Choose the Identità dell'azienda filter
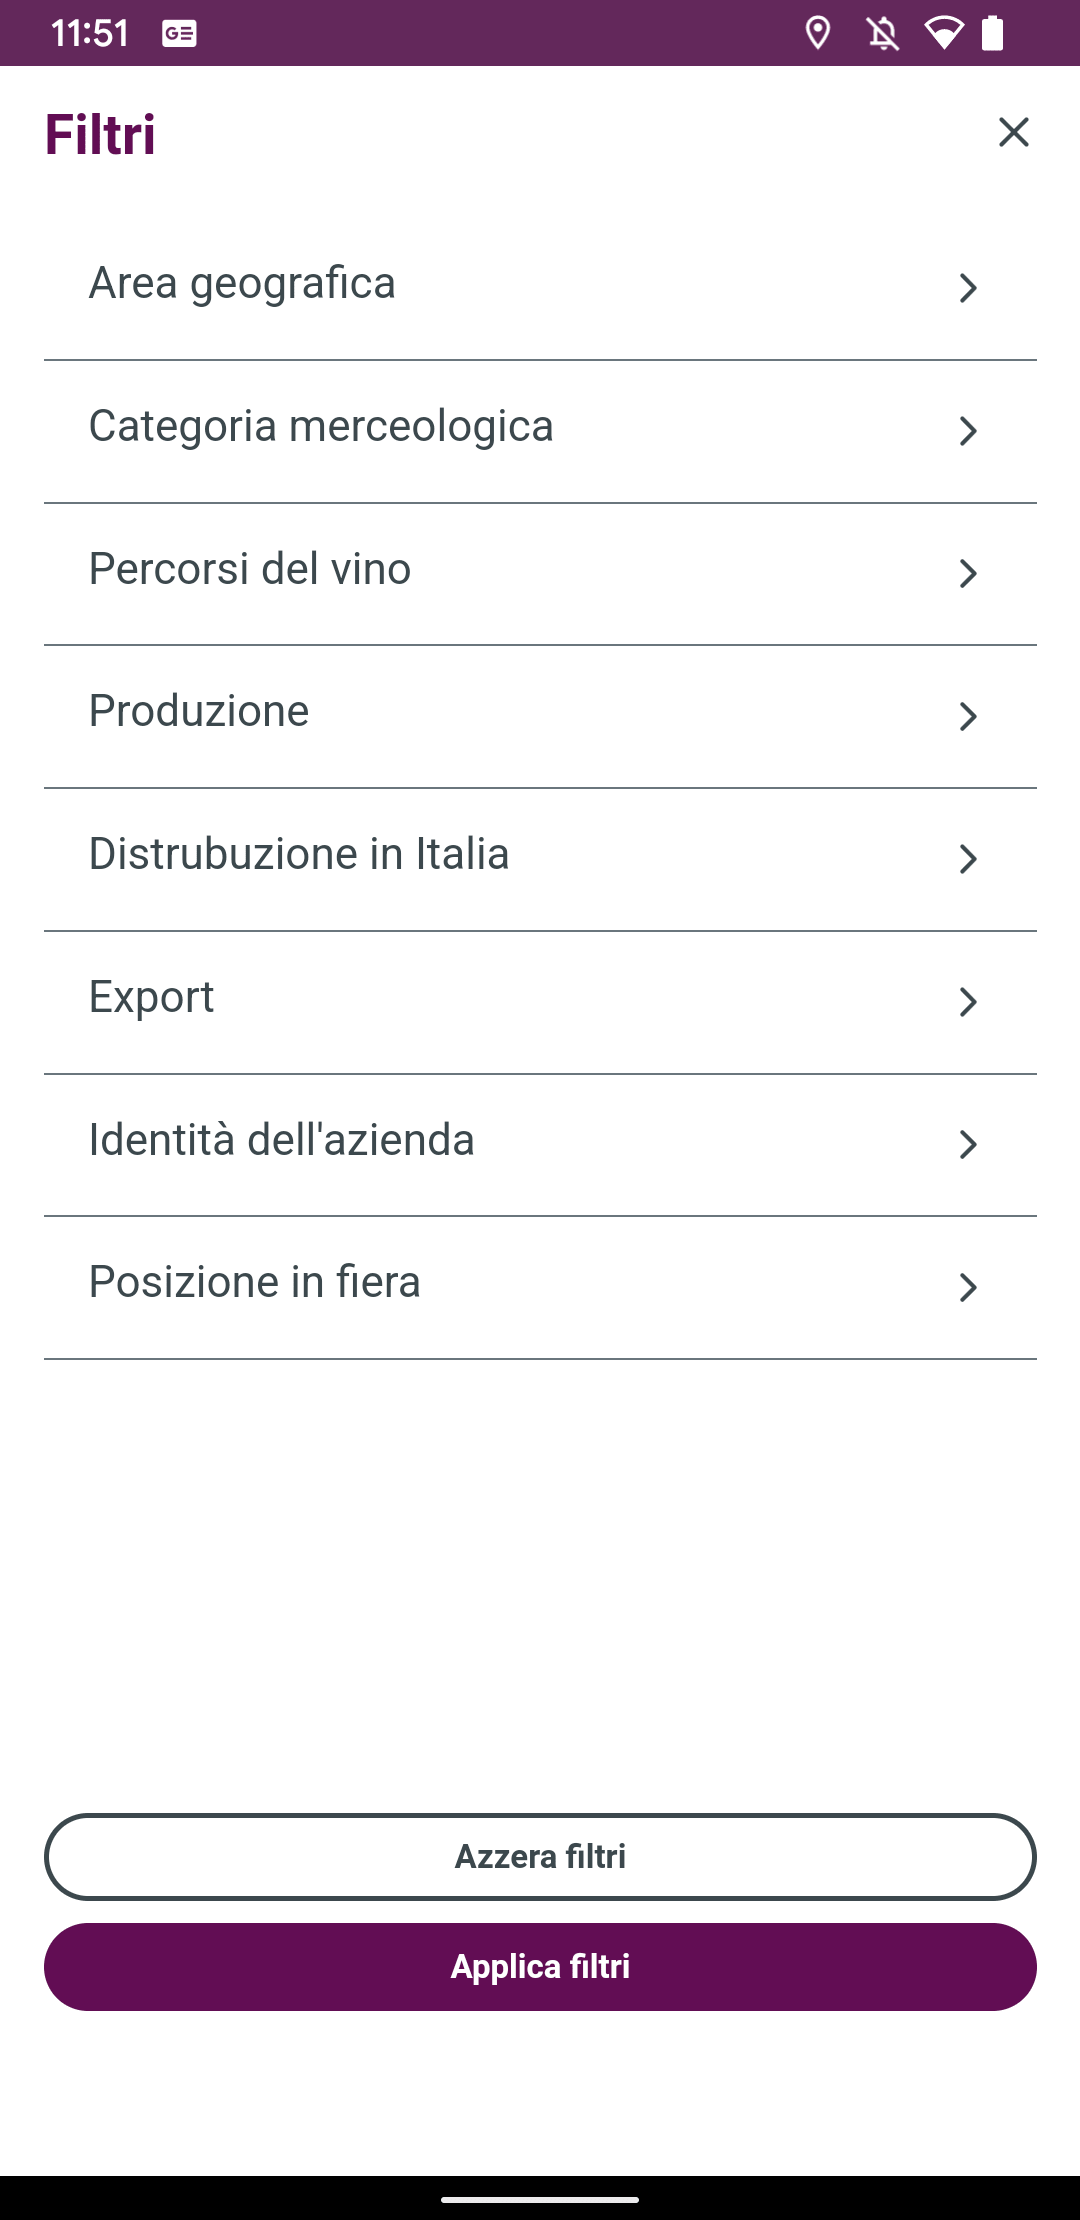 click(540, 1145)
